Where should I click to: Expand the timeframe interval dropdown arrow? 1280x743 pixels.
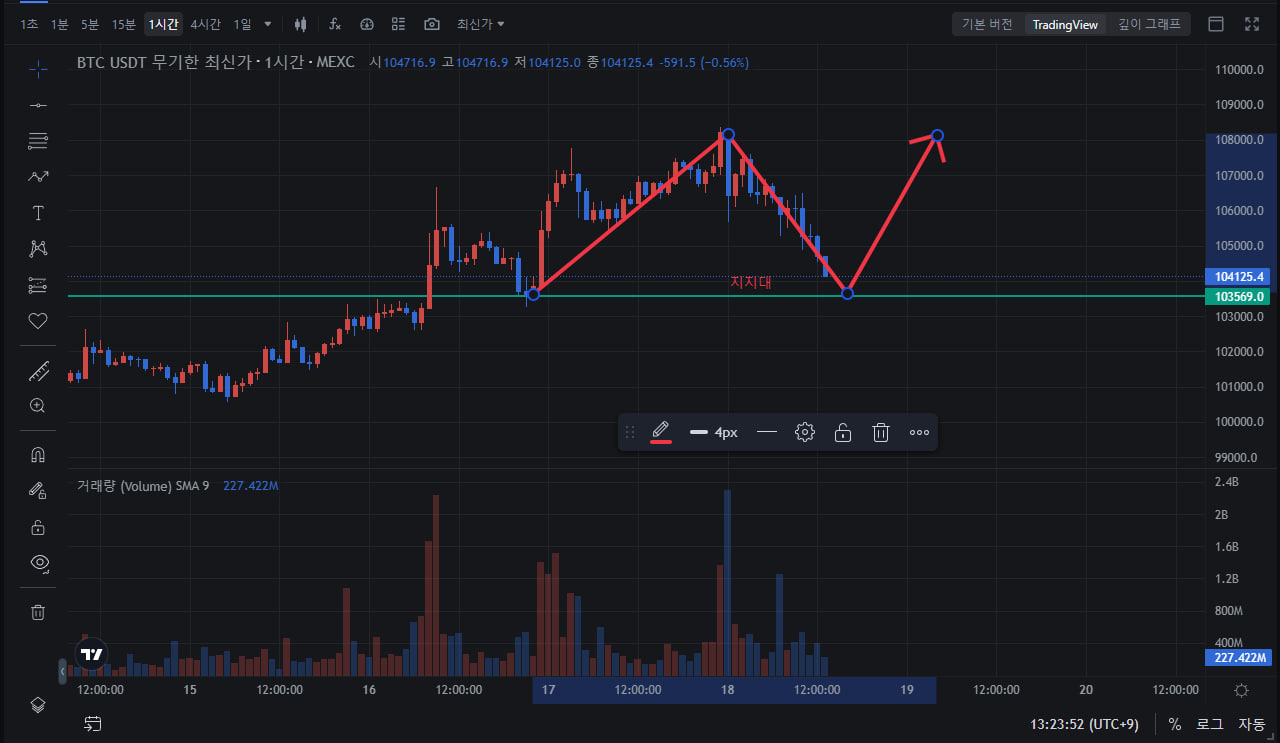(x=267, y=24)
